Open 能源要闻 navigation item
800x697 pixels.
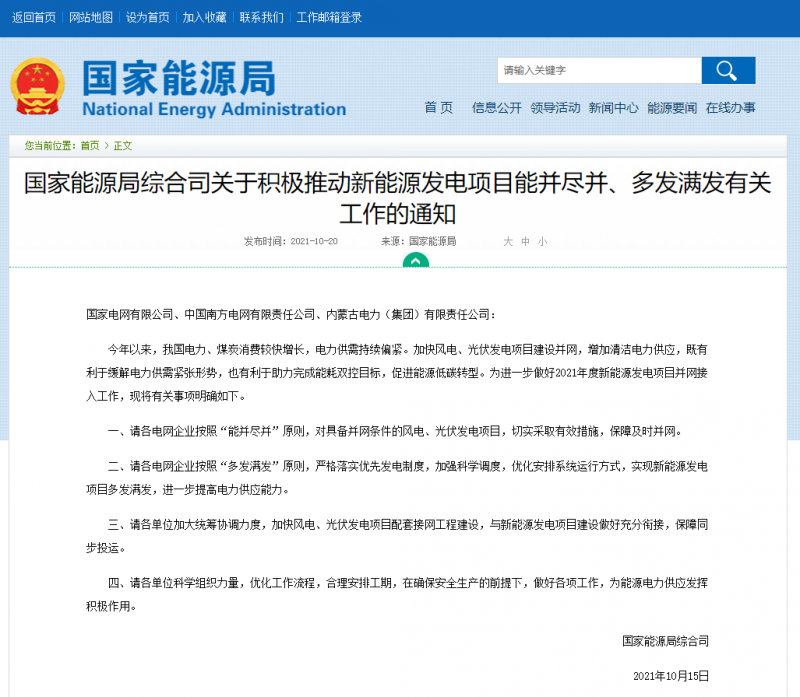672,108
